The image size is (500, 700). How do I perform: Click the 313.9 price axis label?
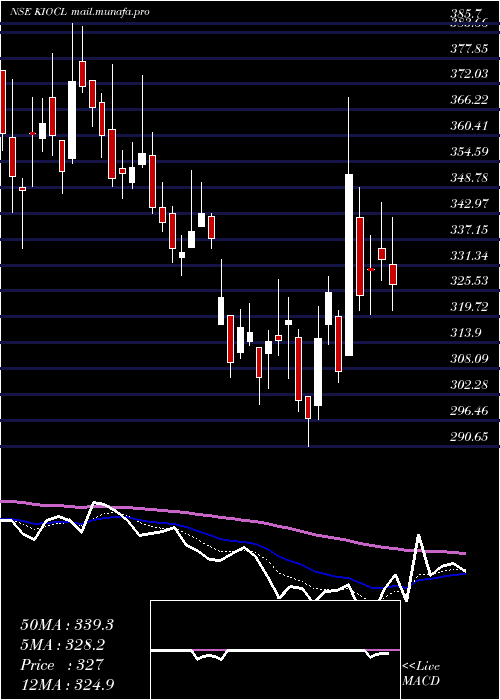click(466, 333)
